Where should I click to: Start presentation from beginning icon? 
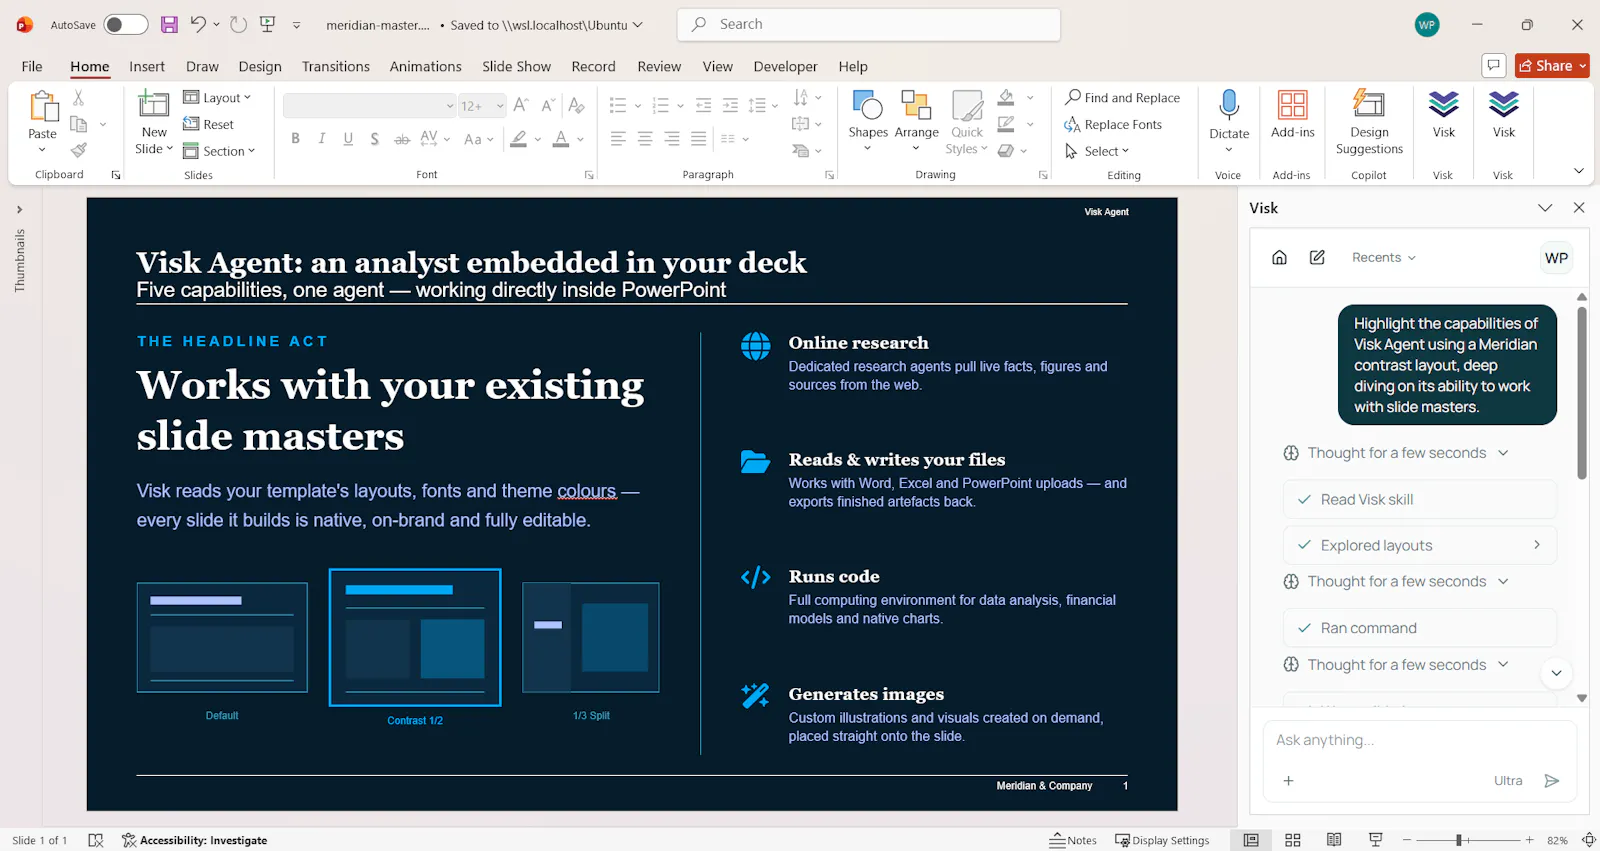(x=267, y=25)
